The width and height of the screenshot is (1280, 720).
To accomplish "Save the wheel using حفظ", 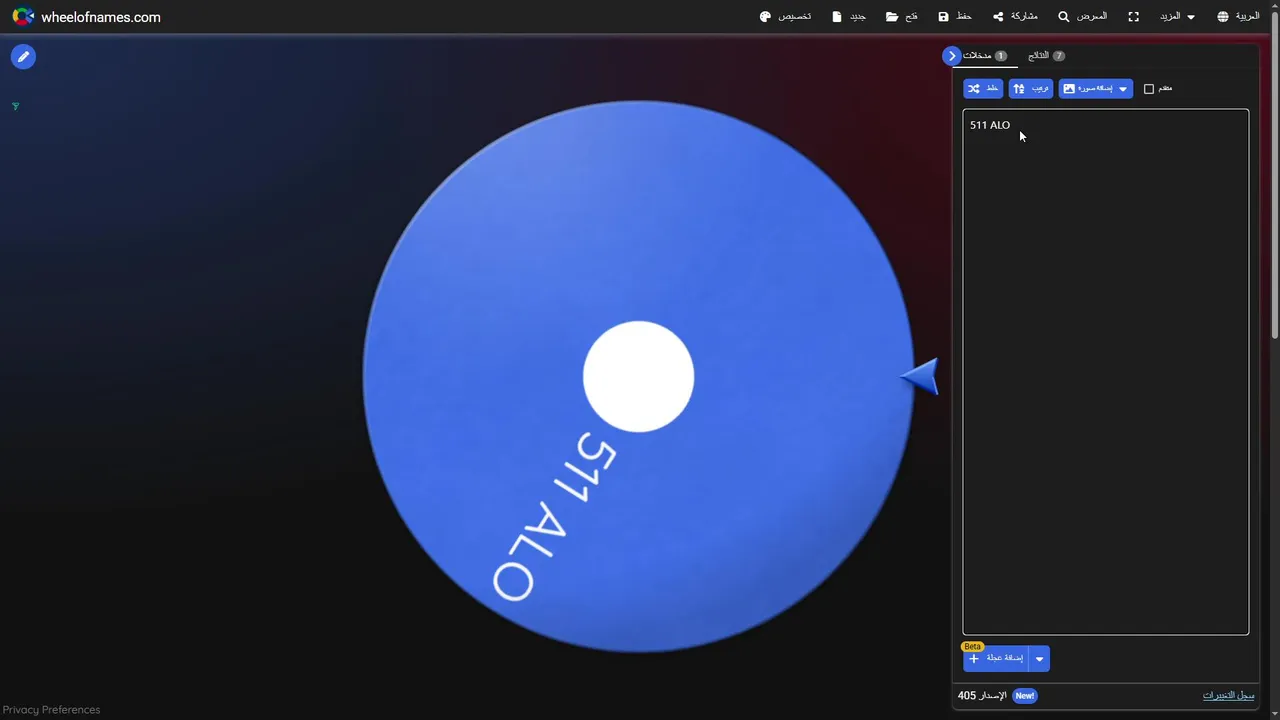I will click(x=954, y=17).
